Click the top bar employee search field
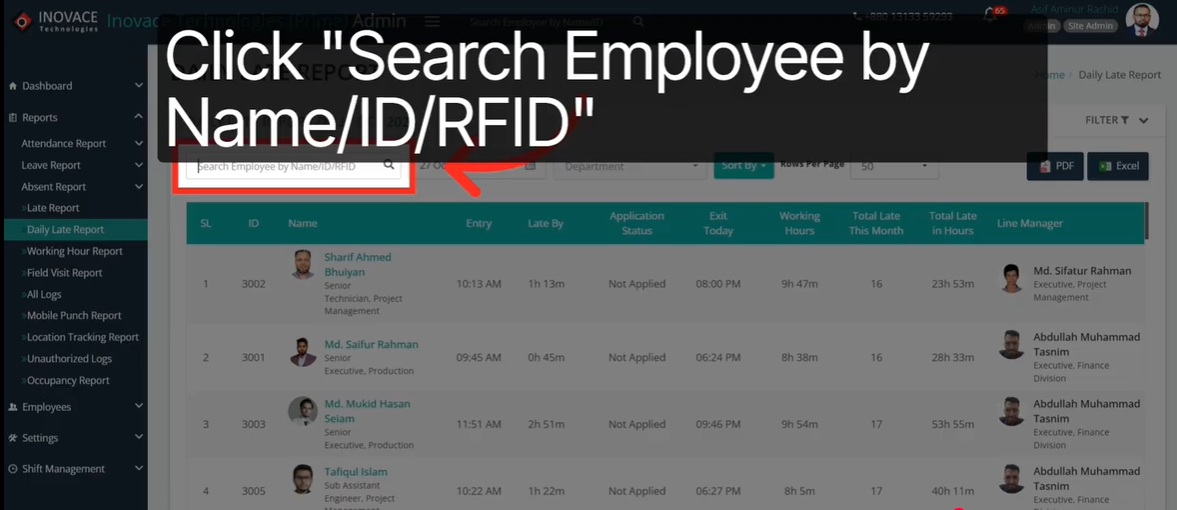This screenshot has height=510, width=1177. [x=555, y=23]
